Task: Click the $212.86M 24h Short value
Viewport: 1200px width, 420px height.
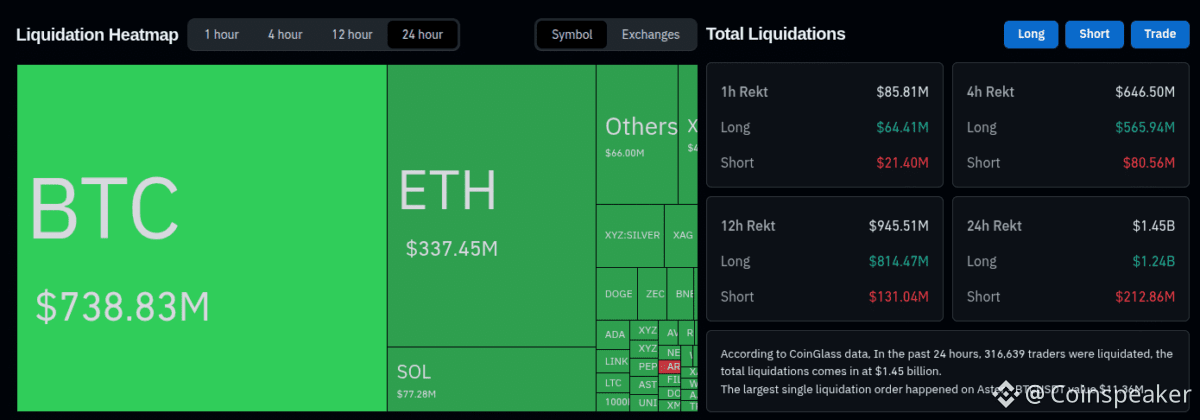Action: (1145, 296)
